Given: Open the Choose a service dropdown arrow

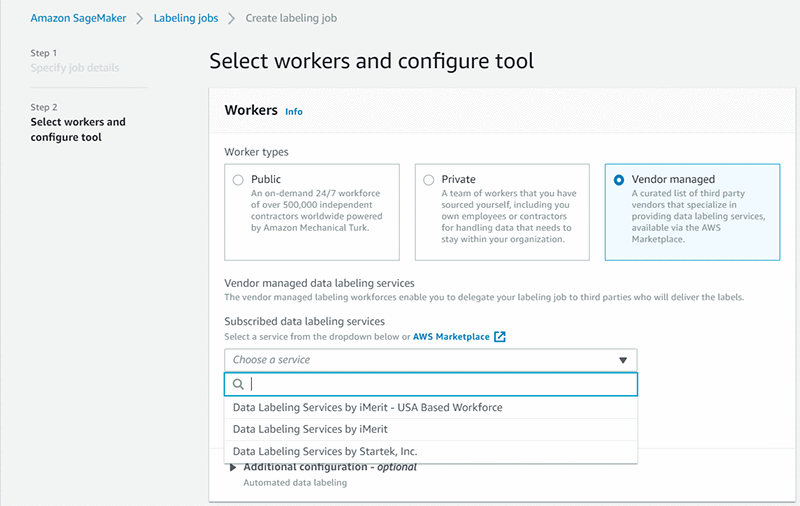Looking at the screenshot, I should pyautogui.click(x=623, y=360).
